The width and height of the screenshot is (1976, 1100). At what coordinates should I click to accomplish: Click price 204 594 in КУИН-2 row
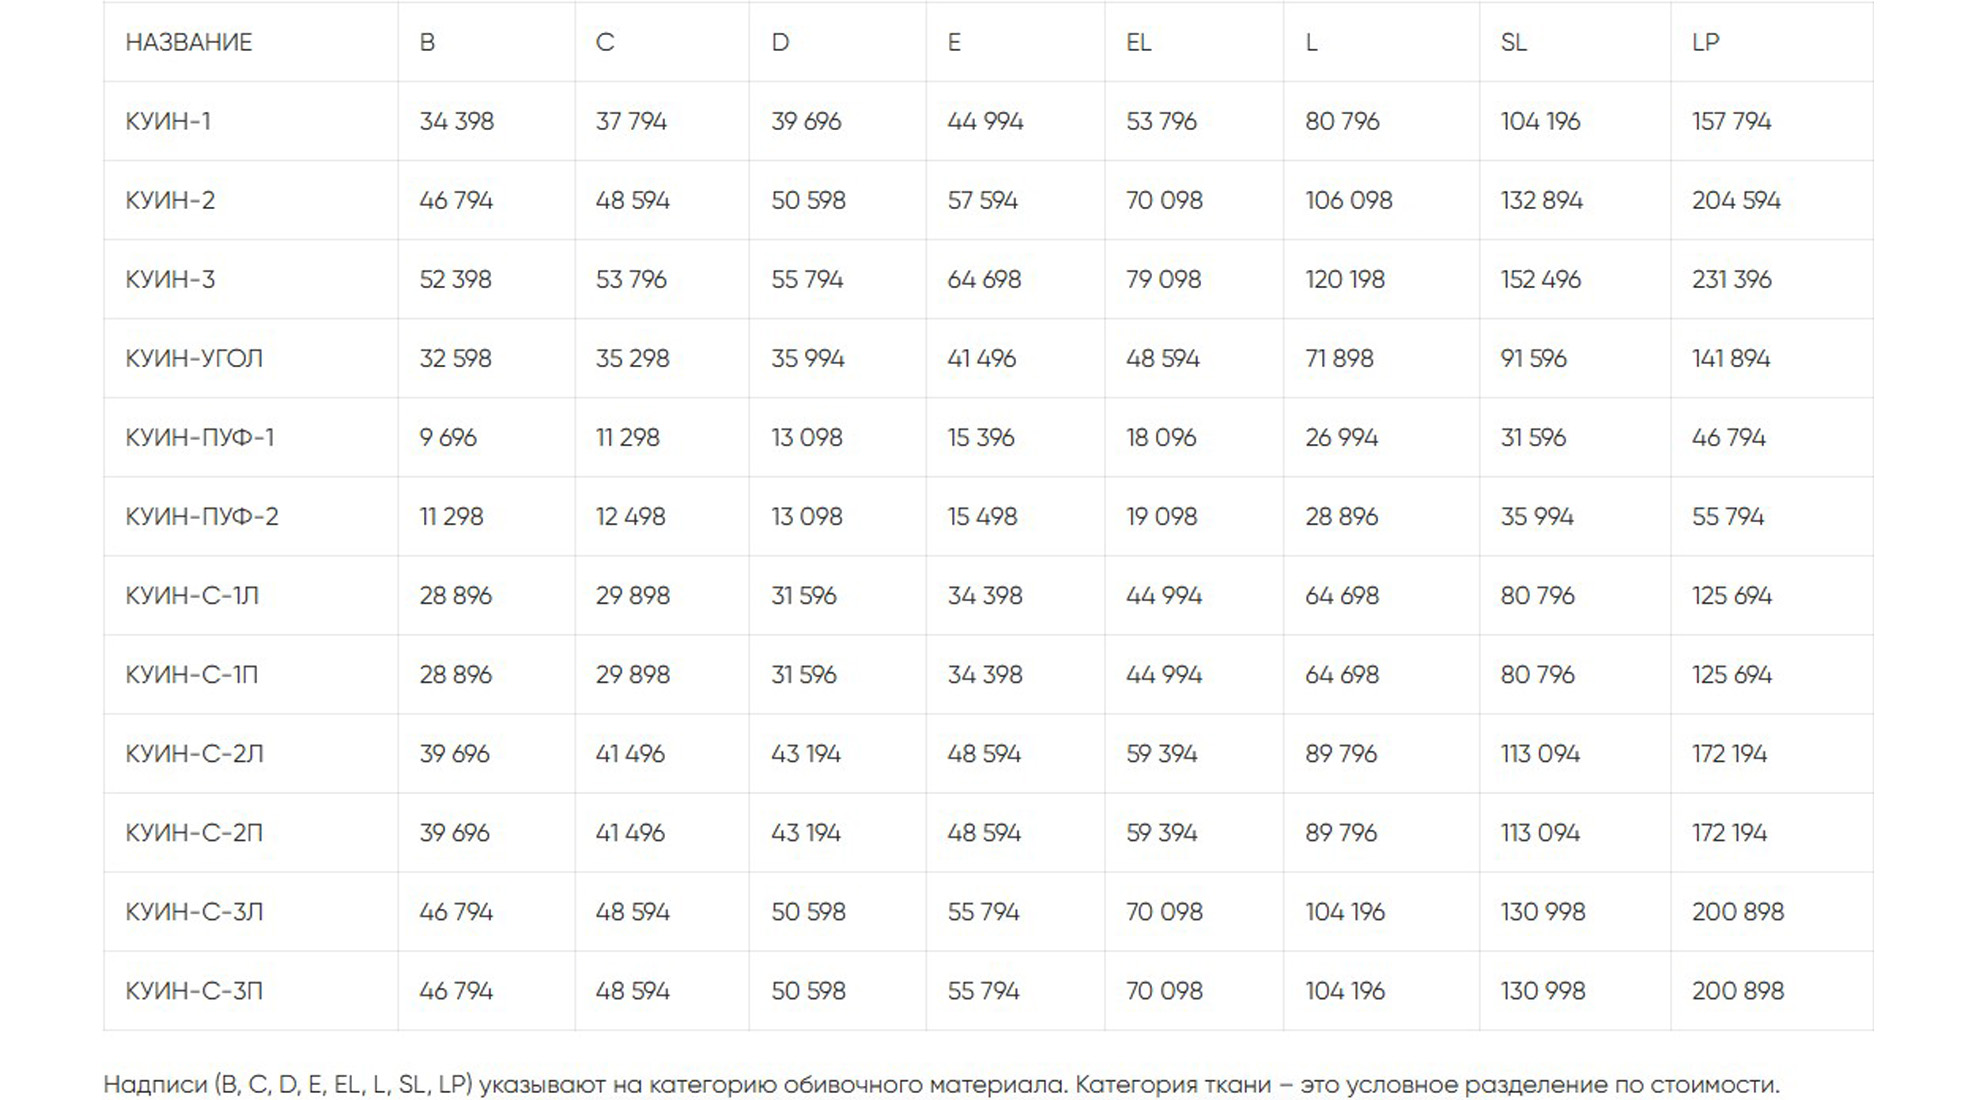1736,201
